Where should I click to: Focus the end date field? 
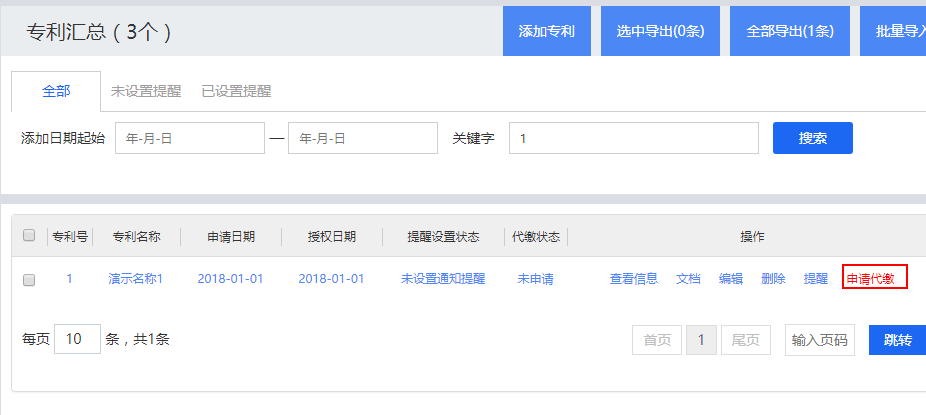pos(363,138)
